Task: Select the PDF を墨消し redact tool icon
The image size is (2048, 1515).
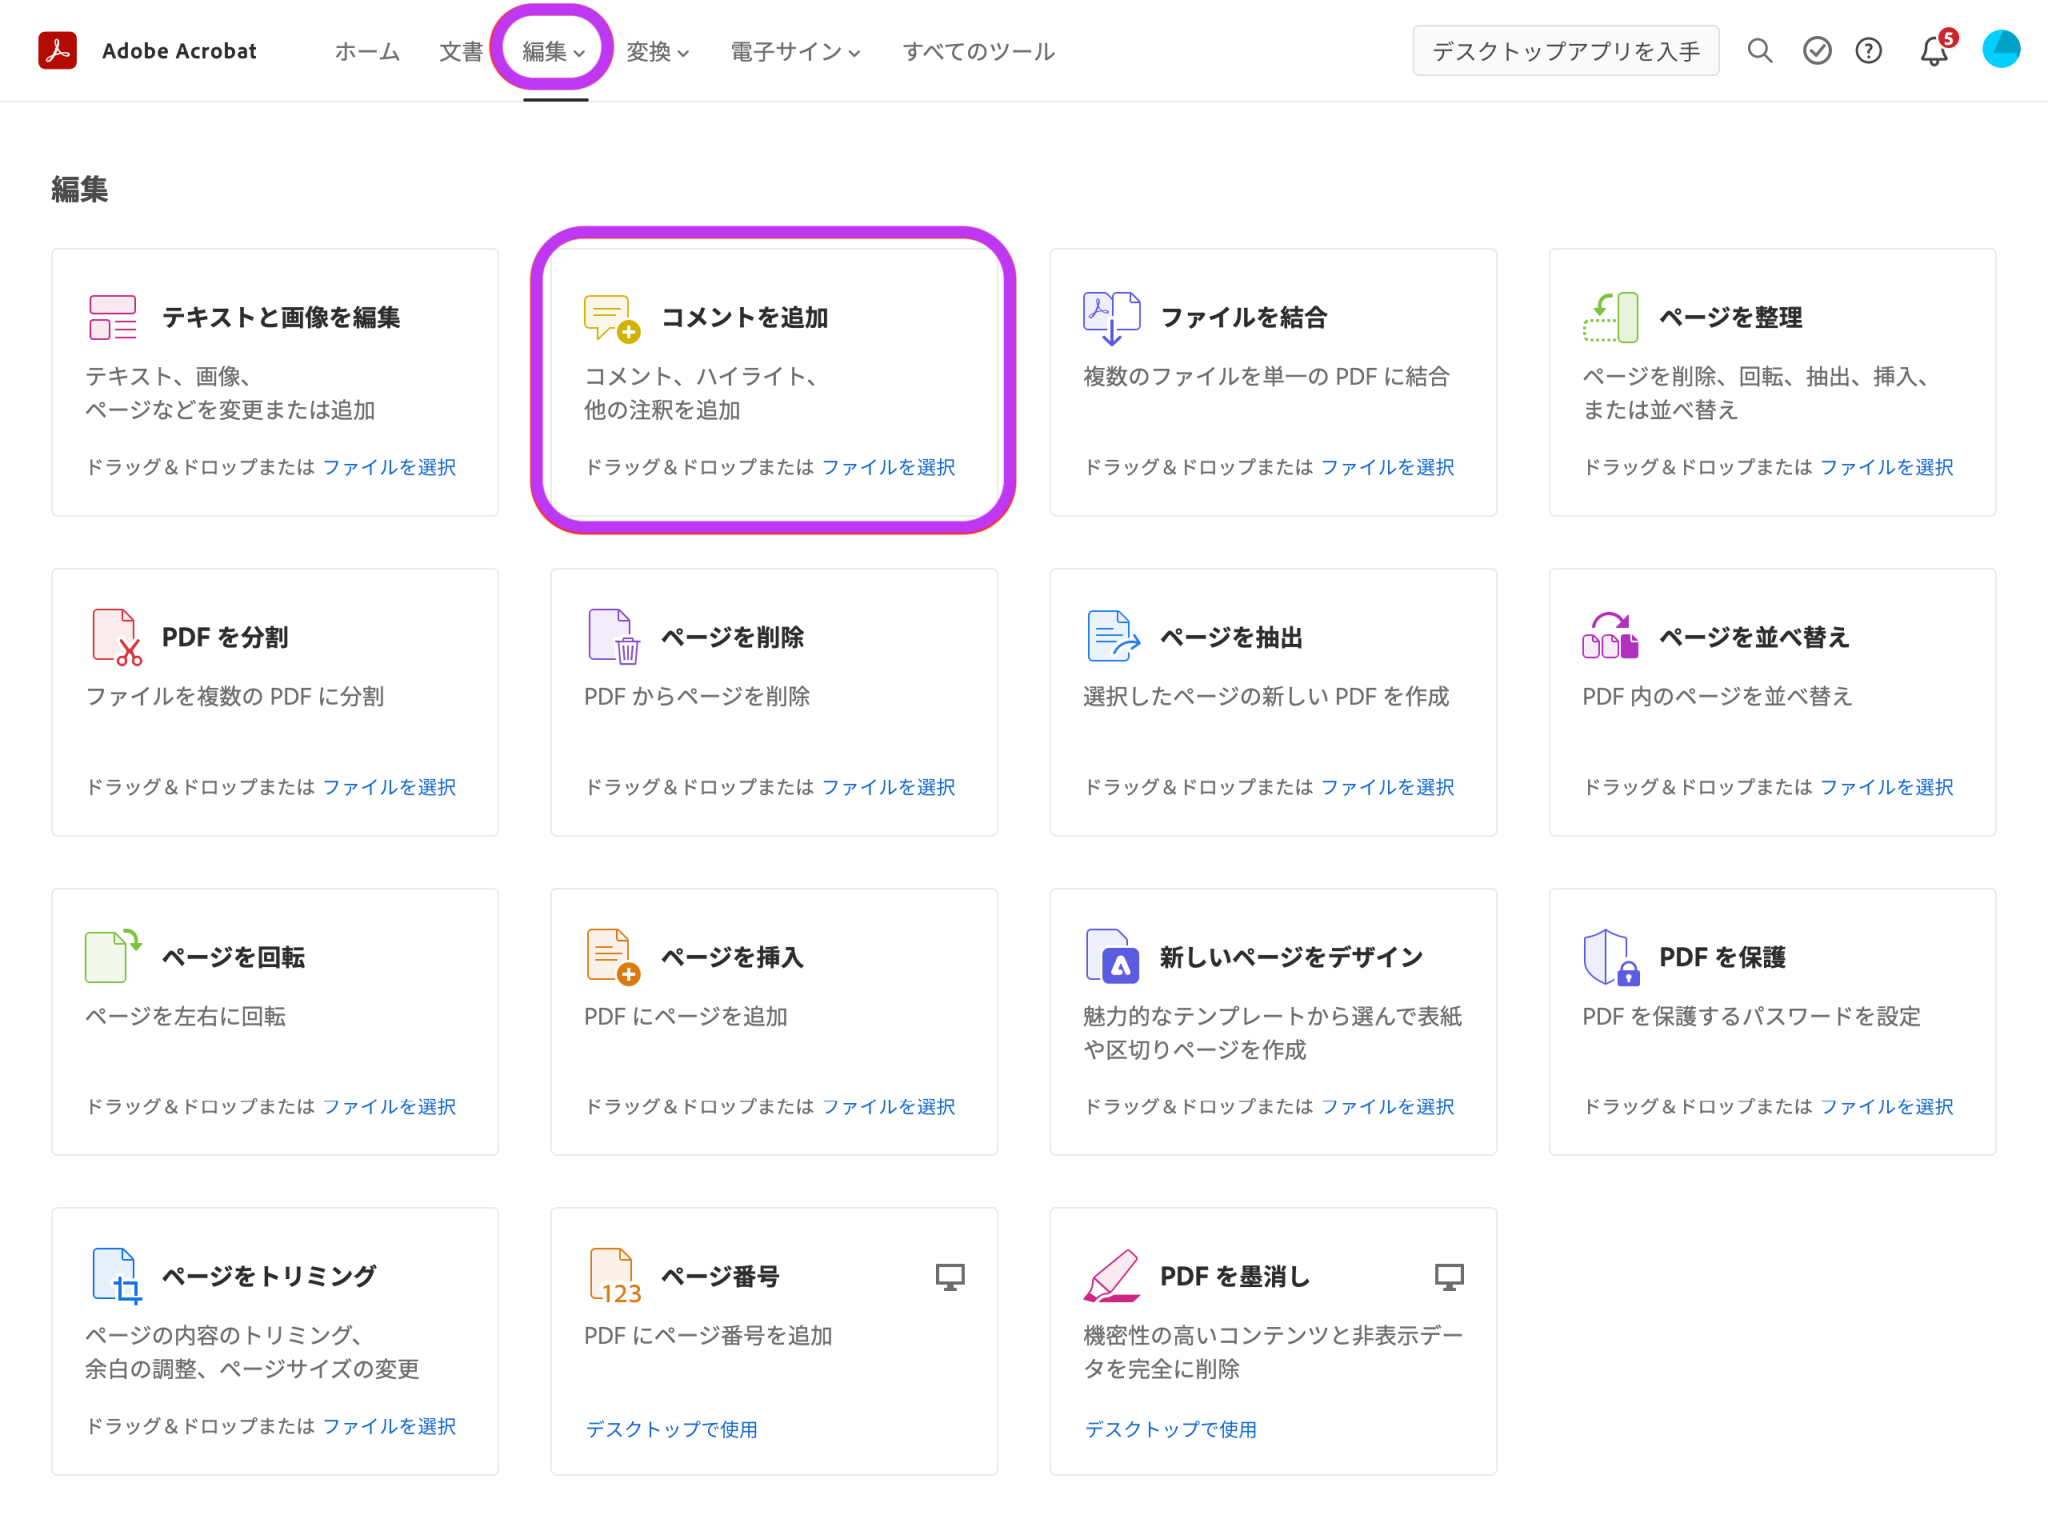Action: (x=1113, y=1274)
